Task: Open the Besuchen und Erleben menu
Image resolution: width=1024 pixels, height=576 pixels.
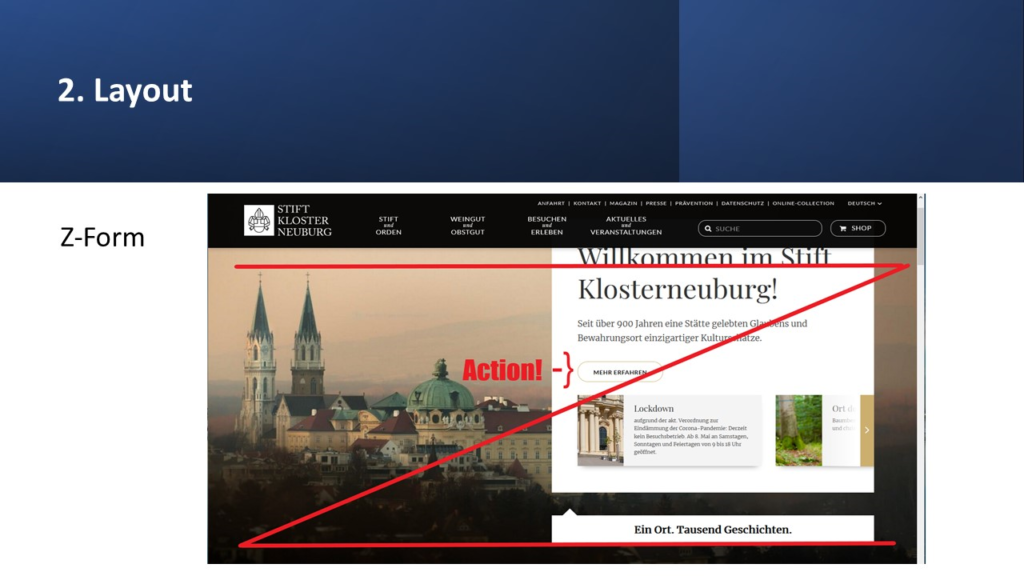Action: point(547,226)
